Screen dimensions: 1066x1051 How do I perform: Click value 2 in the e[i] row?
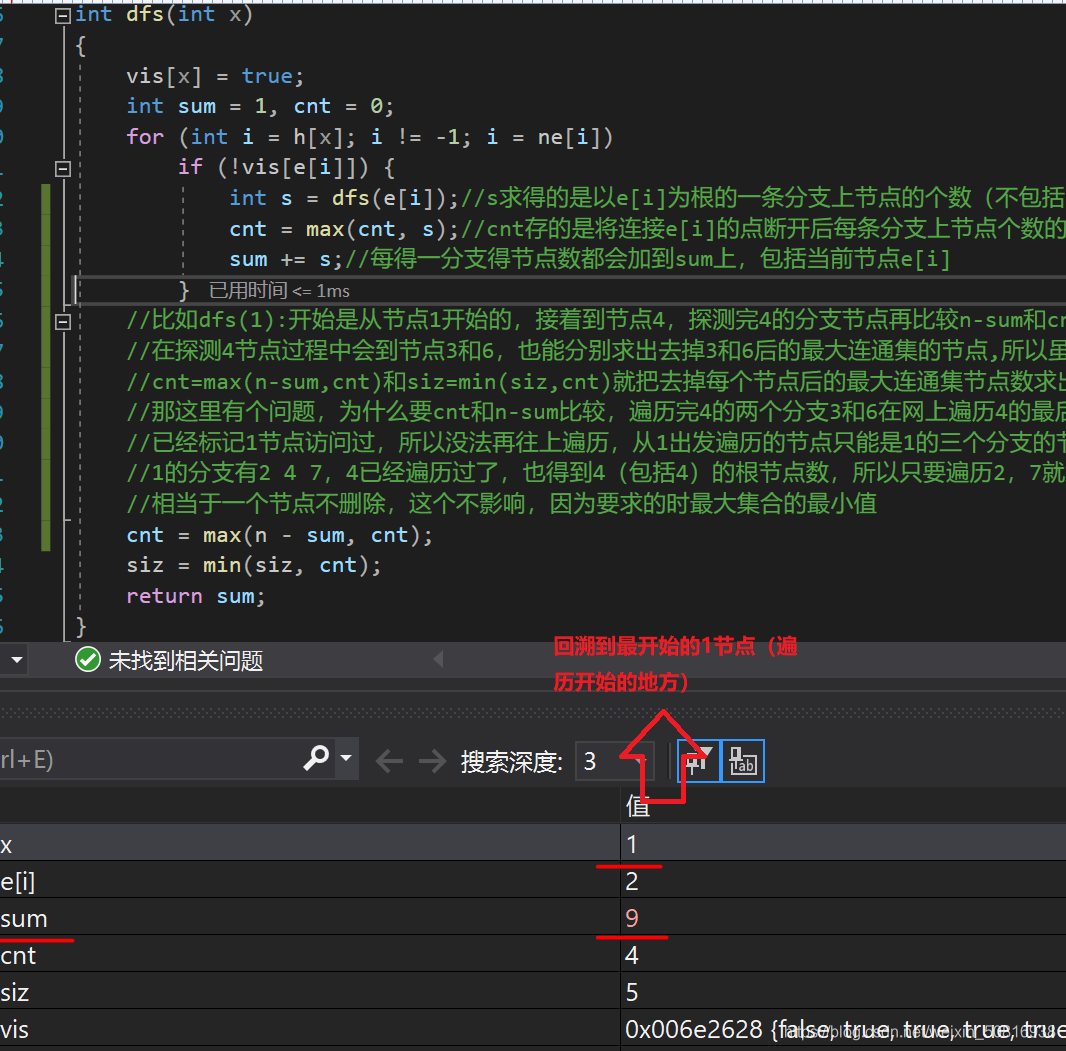[632, 881]
